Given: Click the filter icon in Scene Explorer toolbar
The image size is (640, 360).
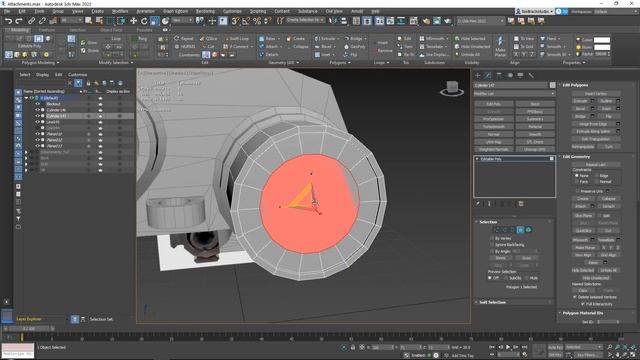Looking at the screenshot, I should [x=78, y=83].
